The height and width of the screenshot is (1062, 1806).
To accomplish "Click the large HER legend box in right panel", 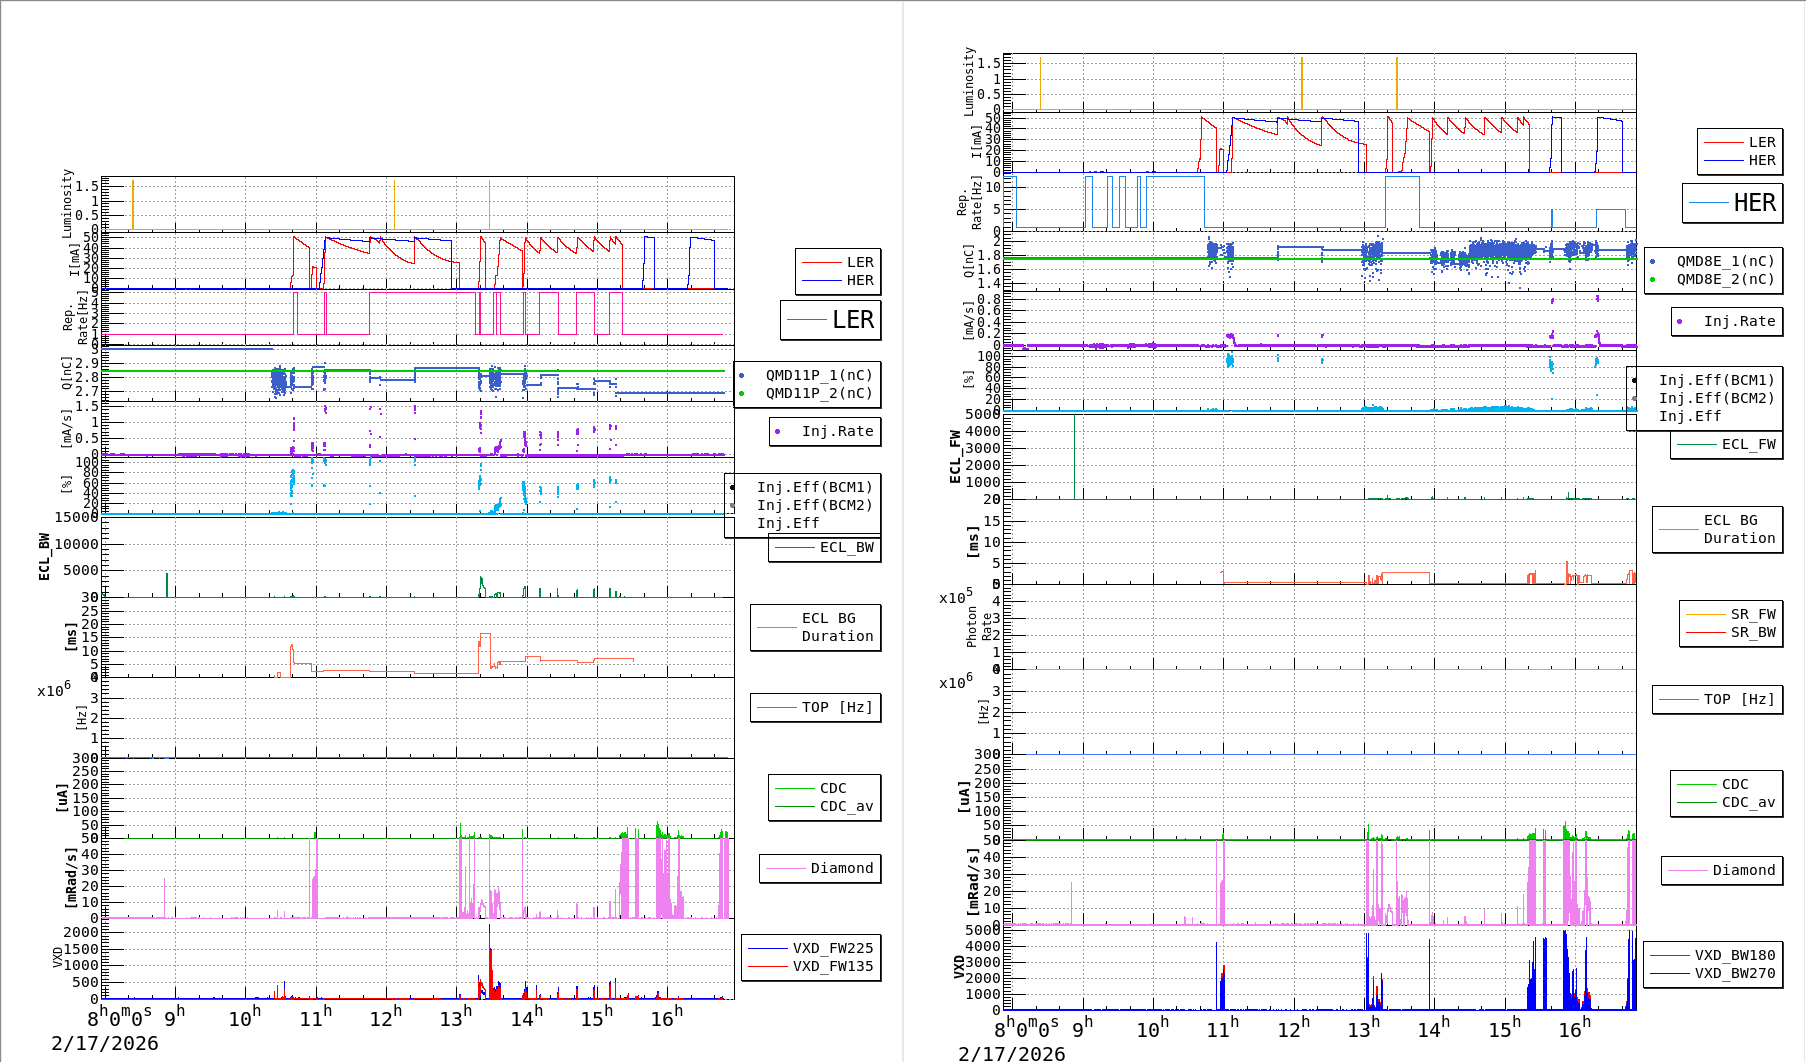I will click(1733, 203).
